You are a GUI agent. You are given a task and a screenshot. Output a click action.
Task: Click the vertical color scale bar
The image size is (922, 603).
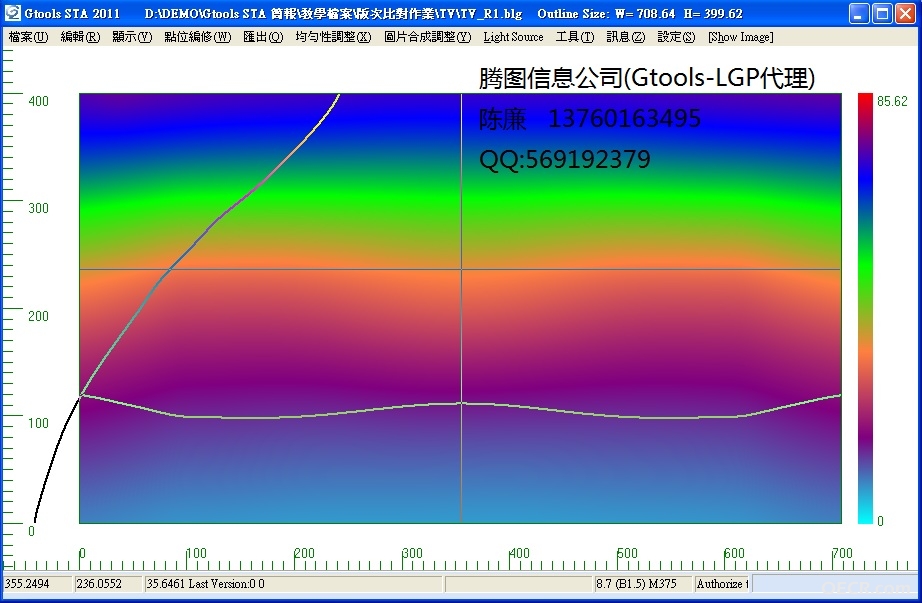pos(865,308)
